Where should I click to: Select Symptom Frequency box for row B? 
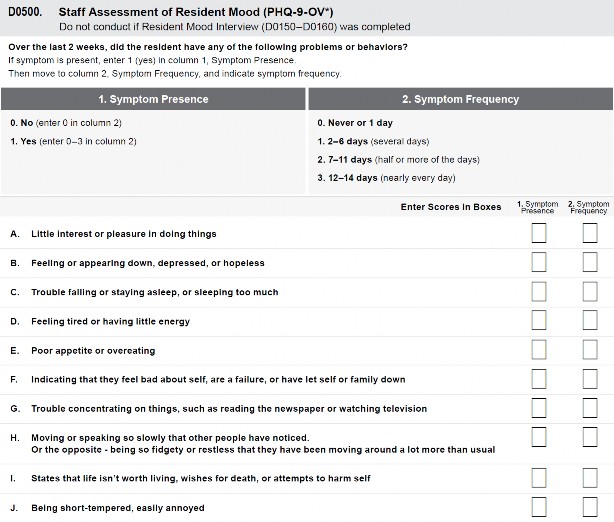[590, 262]
